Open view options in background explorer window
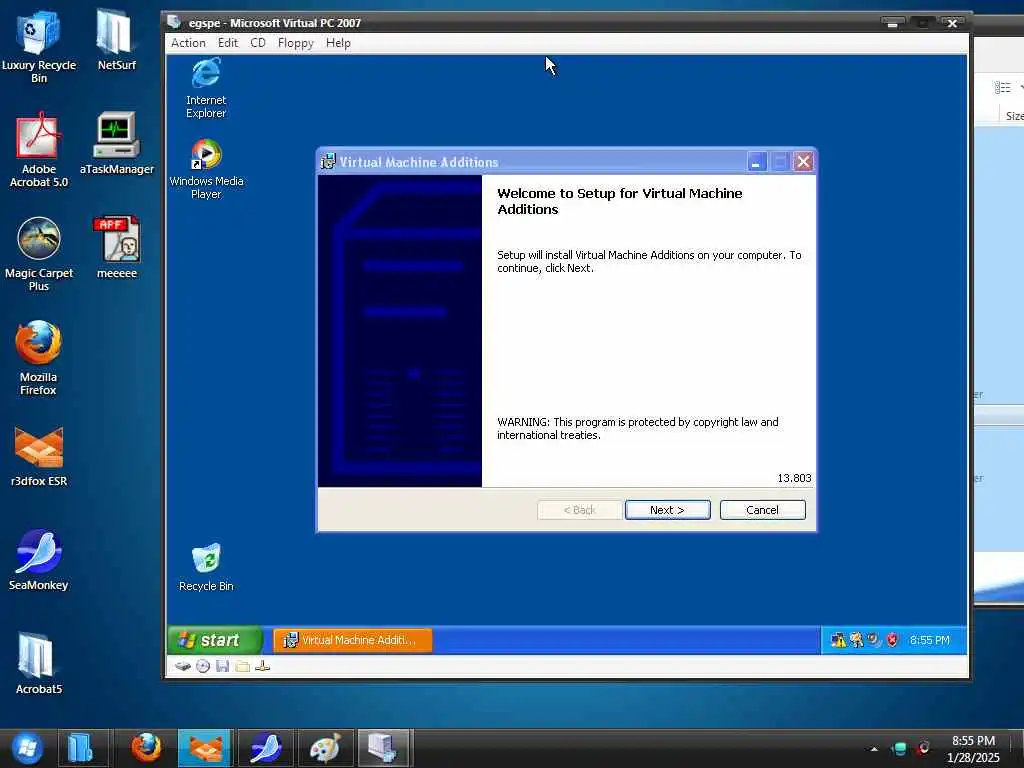This screenshot has width=1024, height=768. pyautogui.click(x=1004, y=87)
